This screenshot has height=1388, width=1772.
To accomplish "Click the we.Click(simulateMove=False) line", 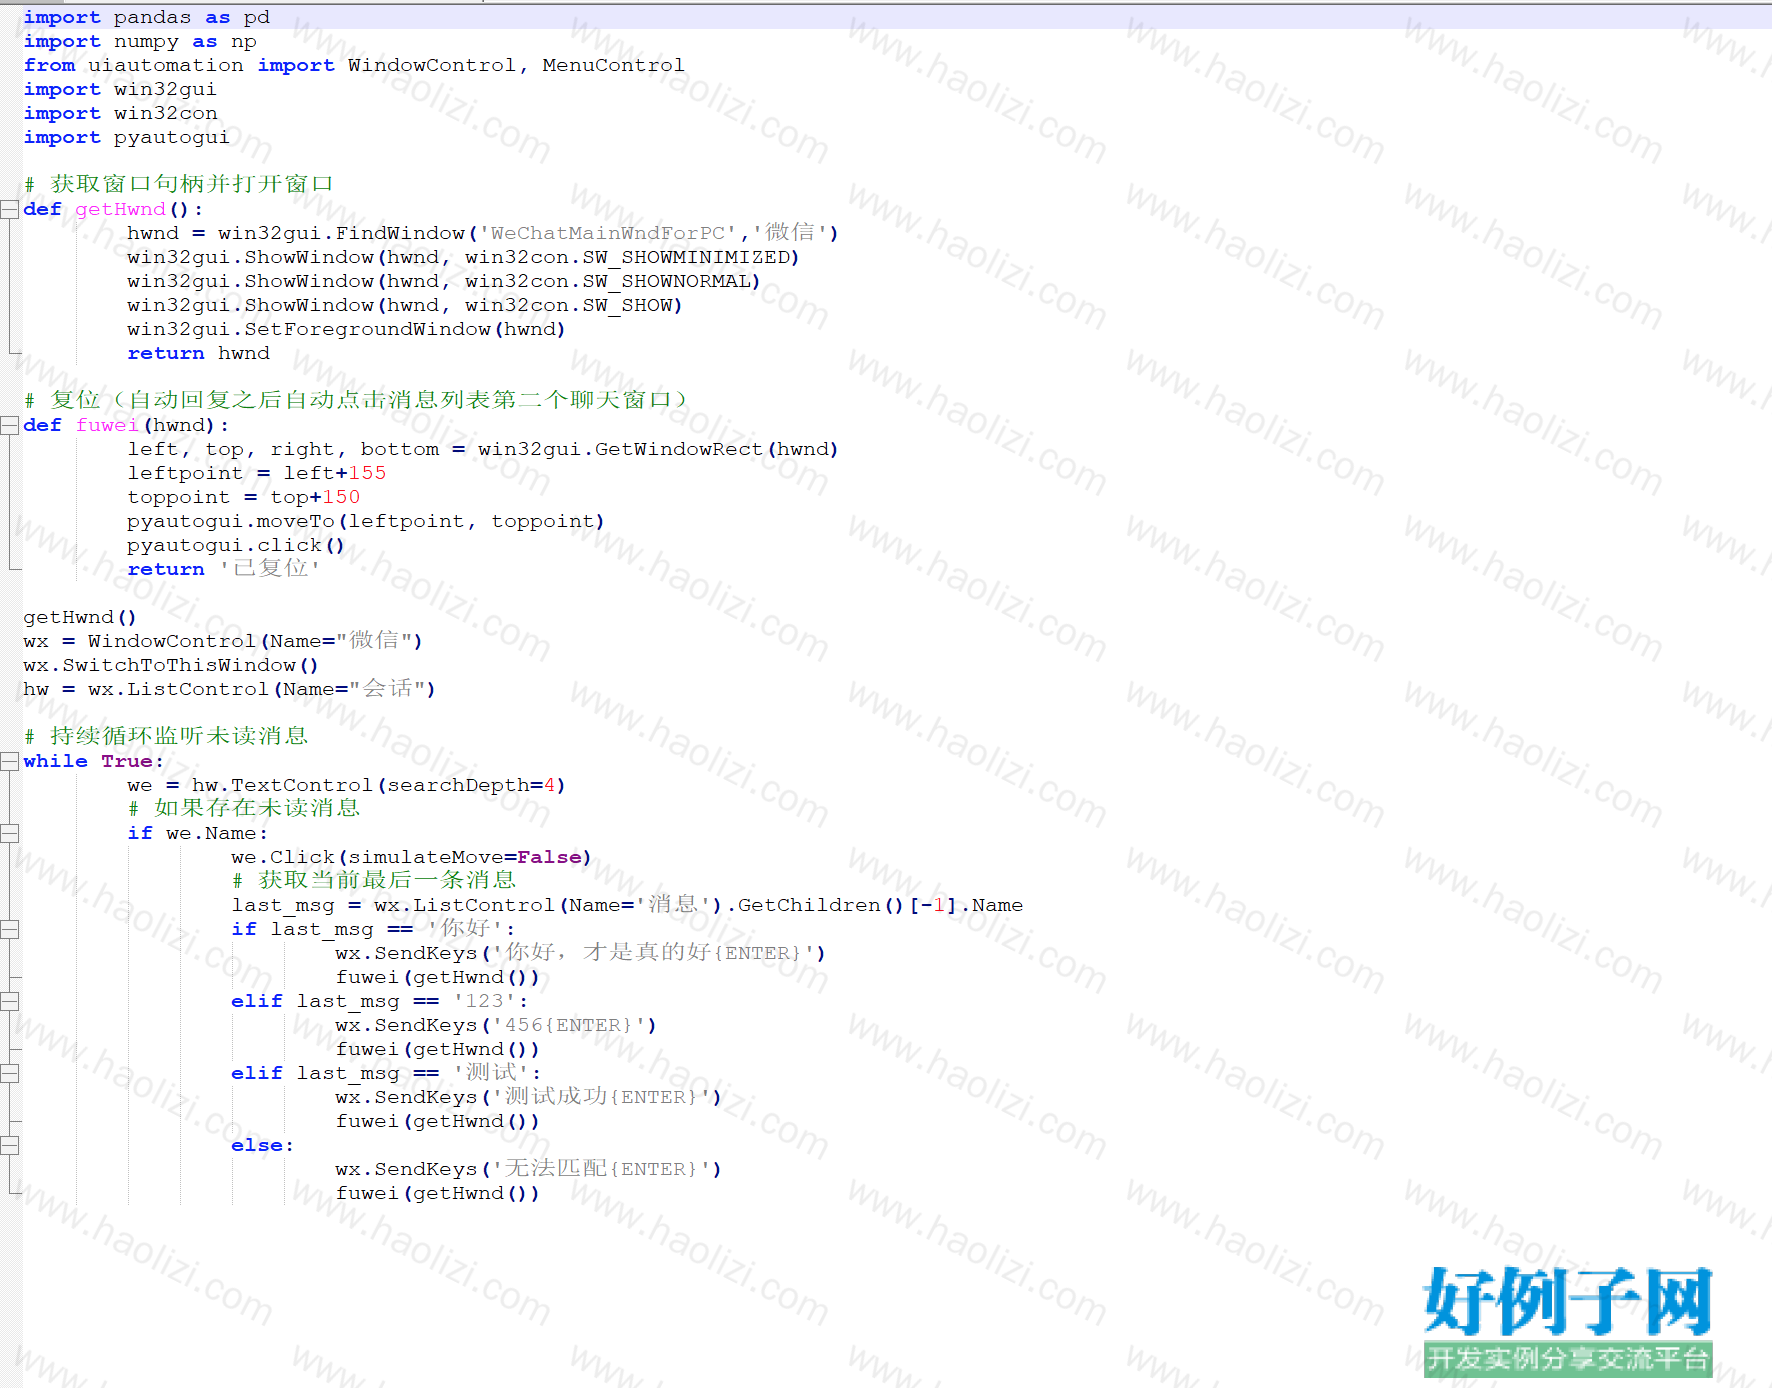I will (x=411, y=857).
